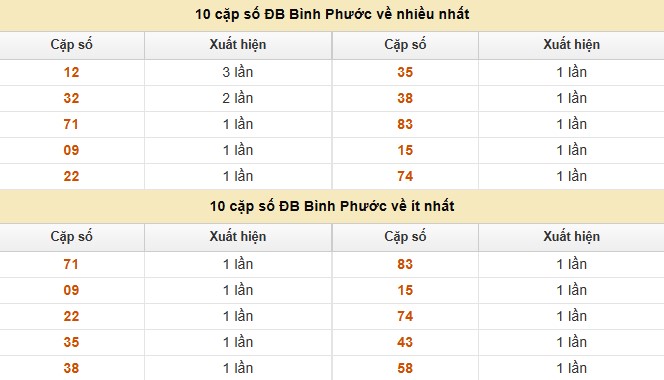Click pair 38 in the least-frequent table
664x380 pixels.
[71, 368]
